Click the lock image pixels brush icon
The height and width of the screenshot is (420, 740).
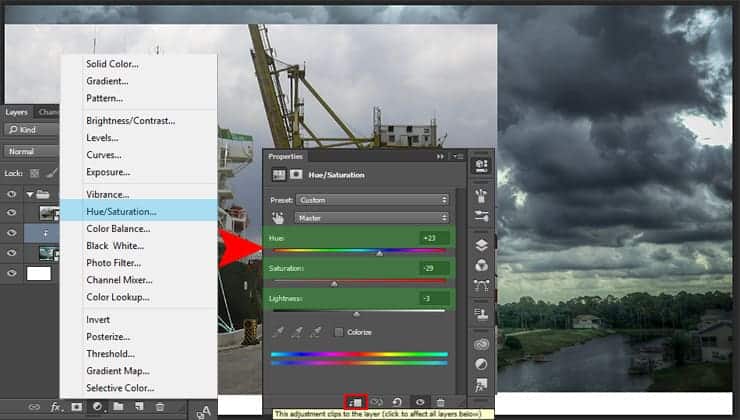(x=51, y=173)
